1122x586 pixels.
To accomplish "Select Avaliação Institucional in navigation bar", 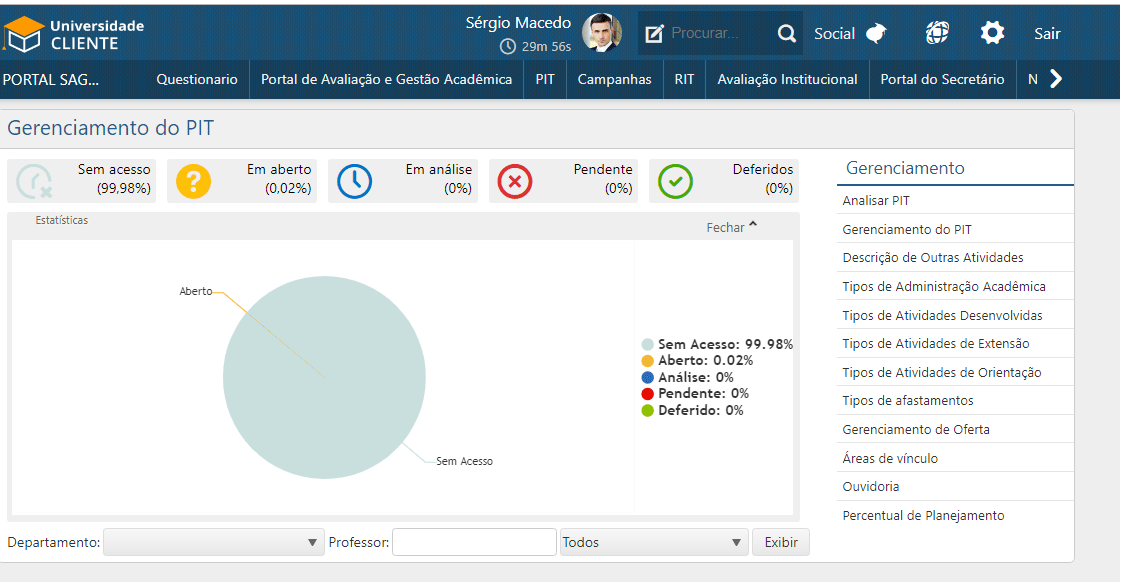I will (x=787, y=79).
